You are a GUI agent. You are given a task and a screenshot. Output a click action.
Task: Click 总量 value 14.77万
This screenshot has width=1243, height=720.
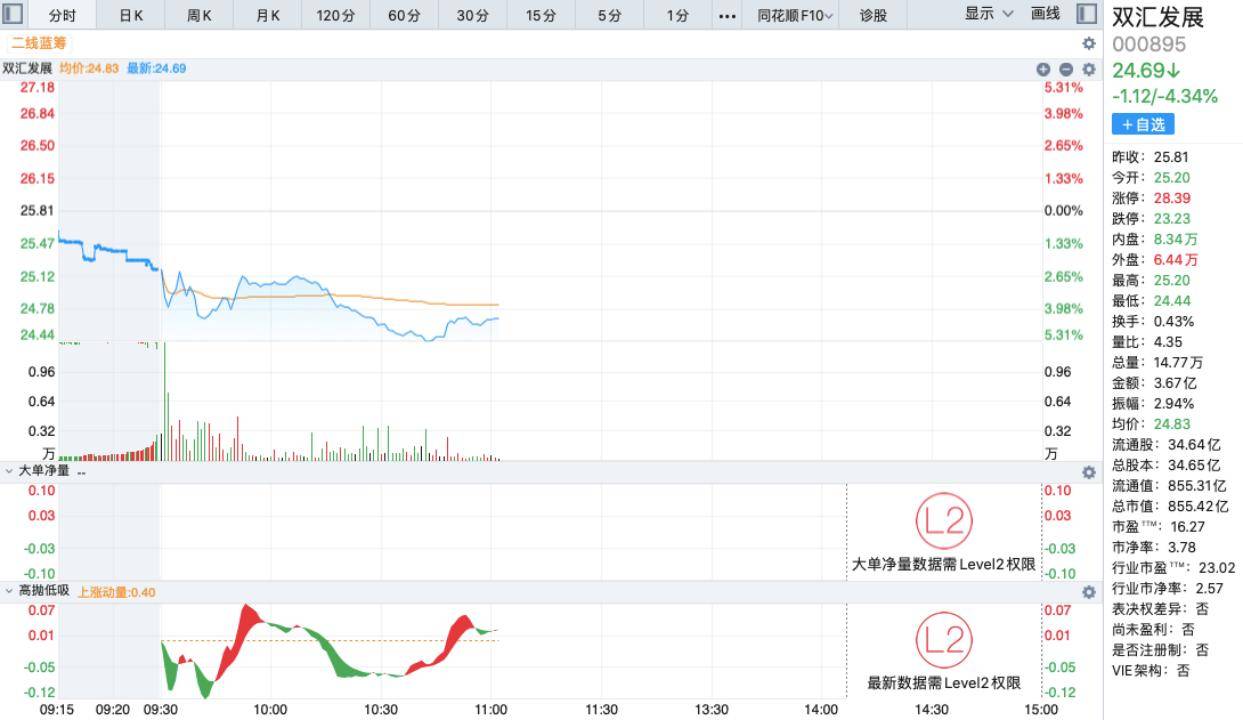point(1179,362)
